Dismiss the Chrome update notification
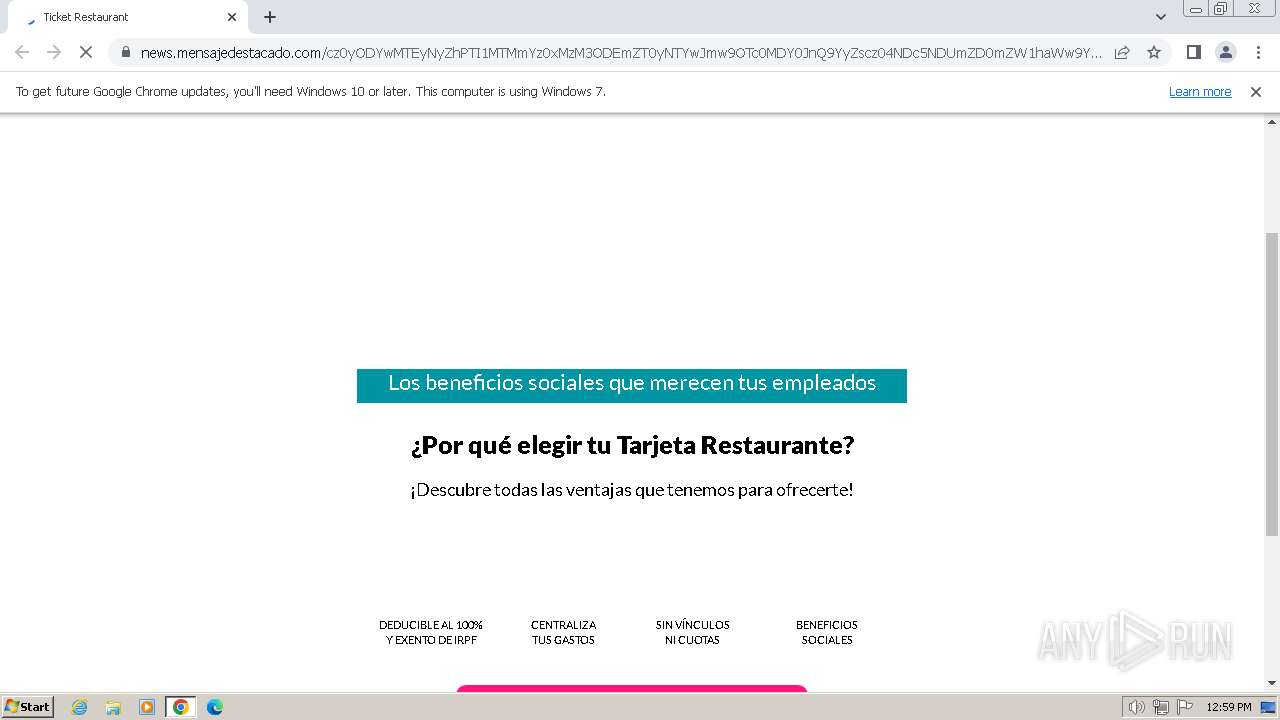 [x=1256, y=91]
